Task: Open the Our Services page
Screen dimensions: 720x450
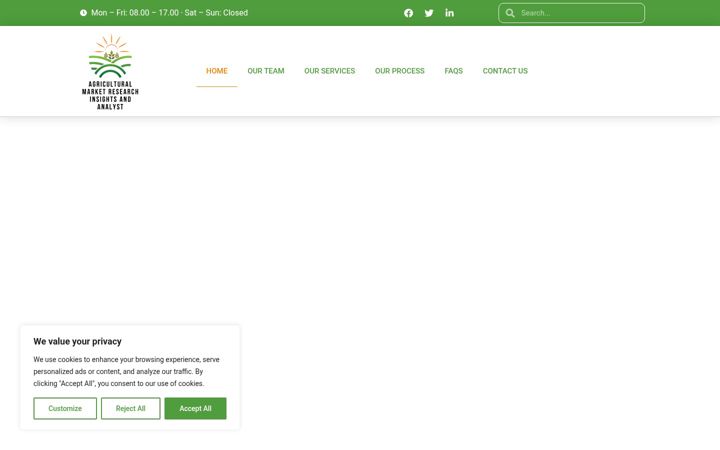Action: [330, 71]
